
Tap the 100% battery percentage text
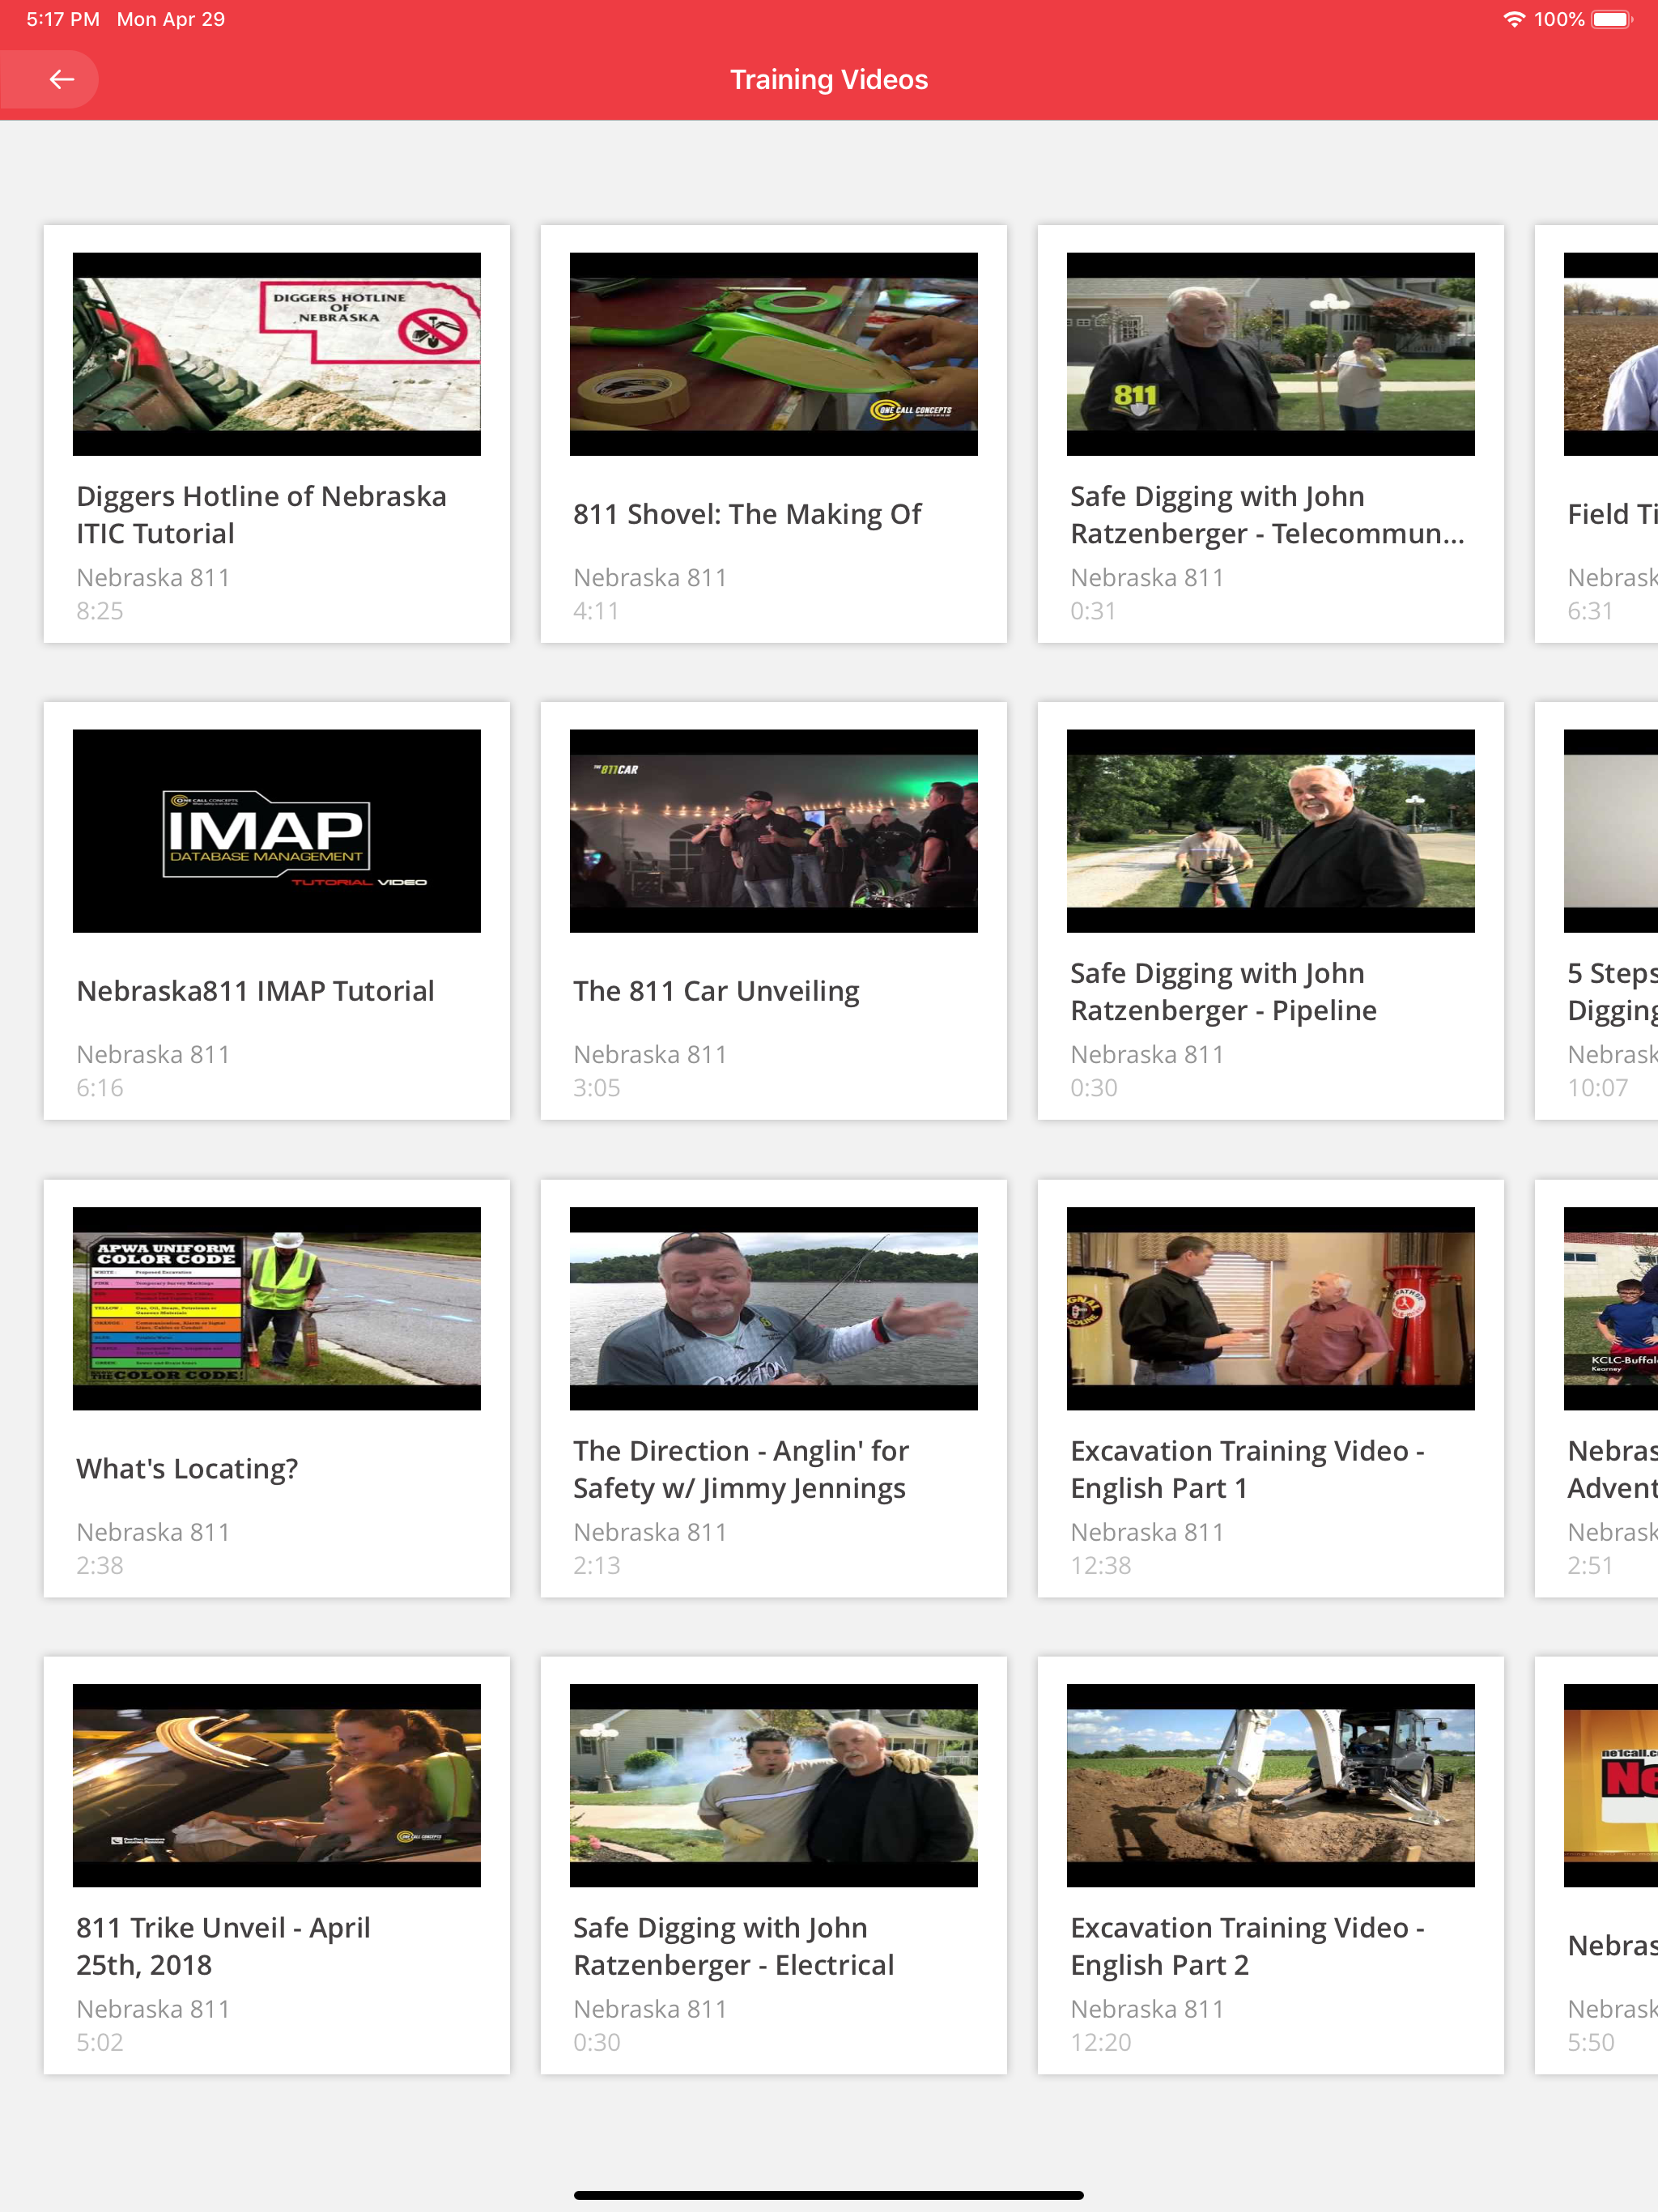coord(1559,19)
